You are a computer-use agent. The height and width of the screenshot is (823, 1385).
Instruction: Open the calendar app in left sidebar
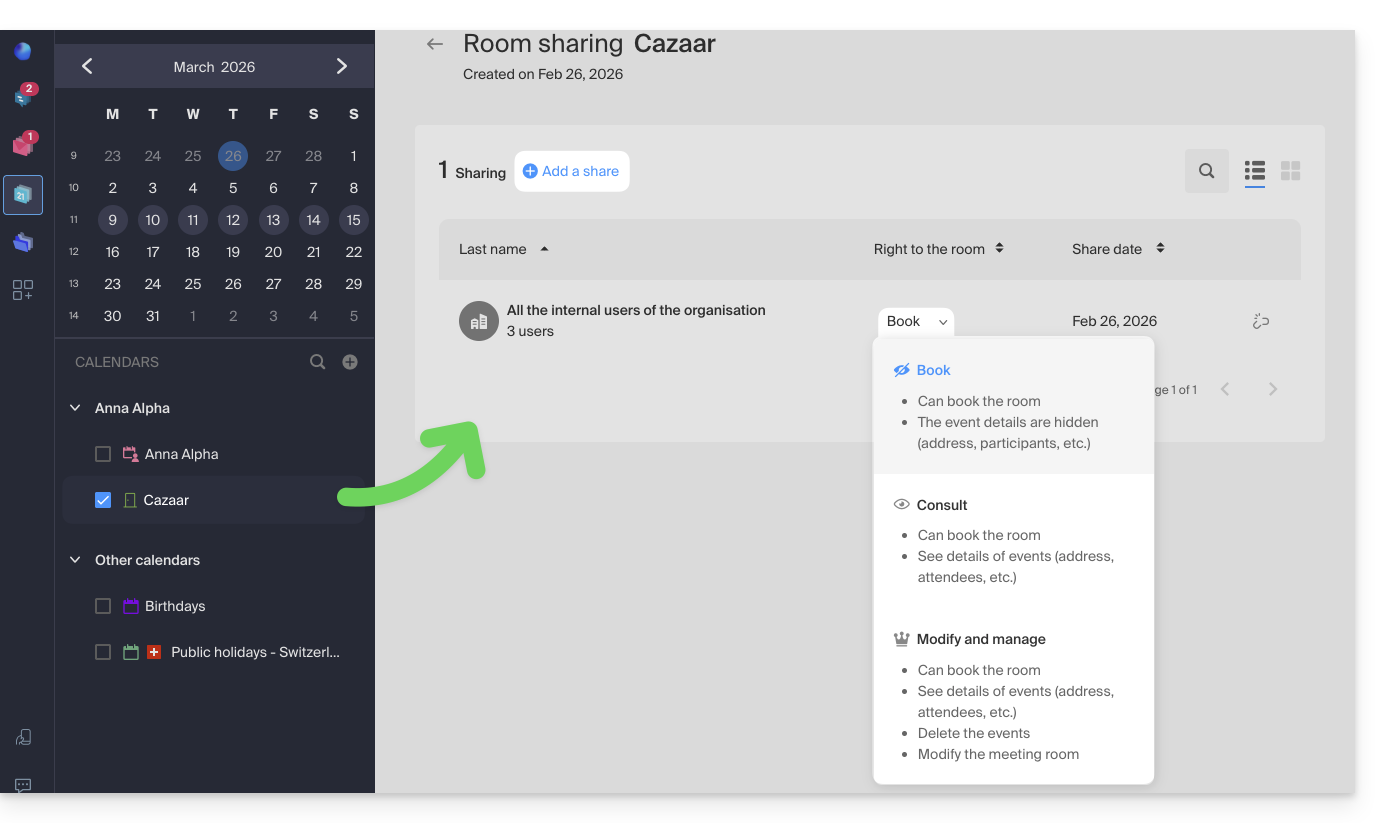point(23,195)
